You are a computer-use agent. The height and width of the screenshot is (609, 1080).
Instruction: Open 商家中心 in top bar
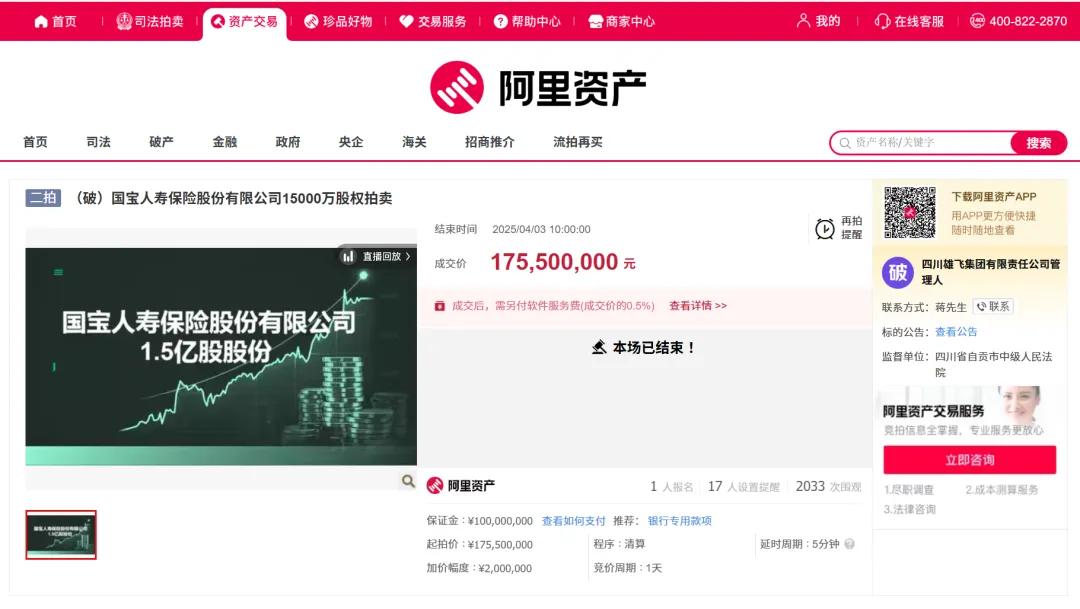(621, 21)
